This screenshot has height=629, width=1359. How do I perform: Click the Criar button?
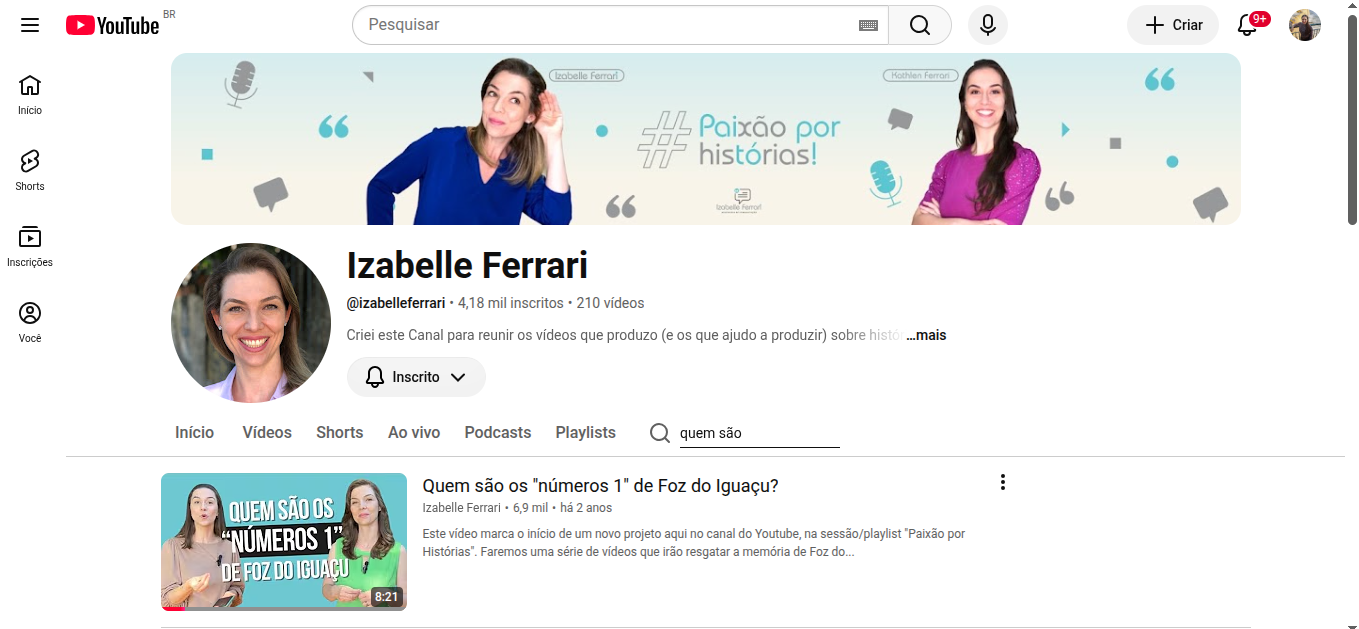pyautogui.click(x=1173, y=25)
